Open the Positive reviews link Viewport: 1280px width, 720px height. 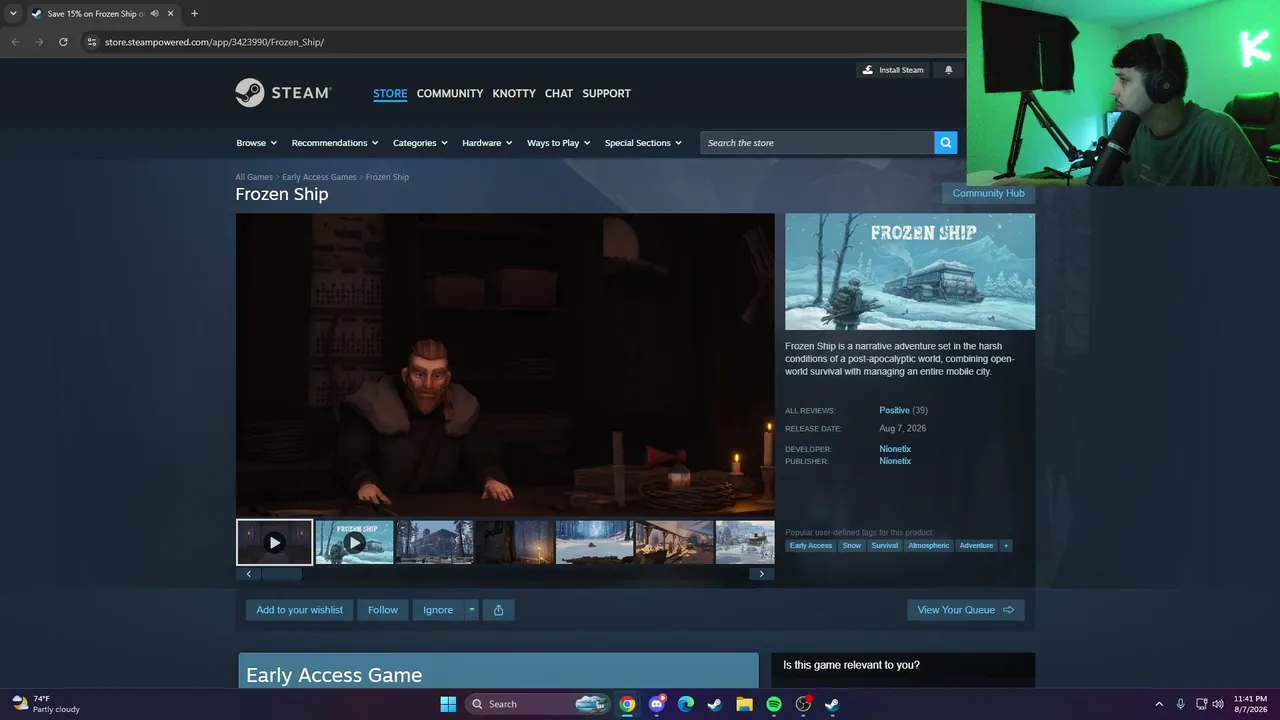coord(894,410)
